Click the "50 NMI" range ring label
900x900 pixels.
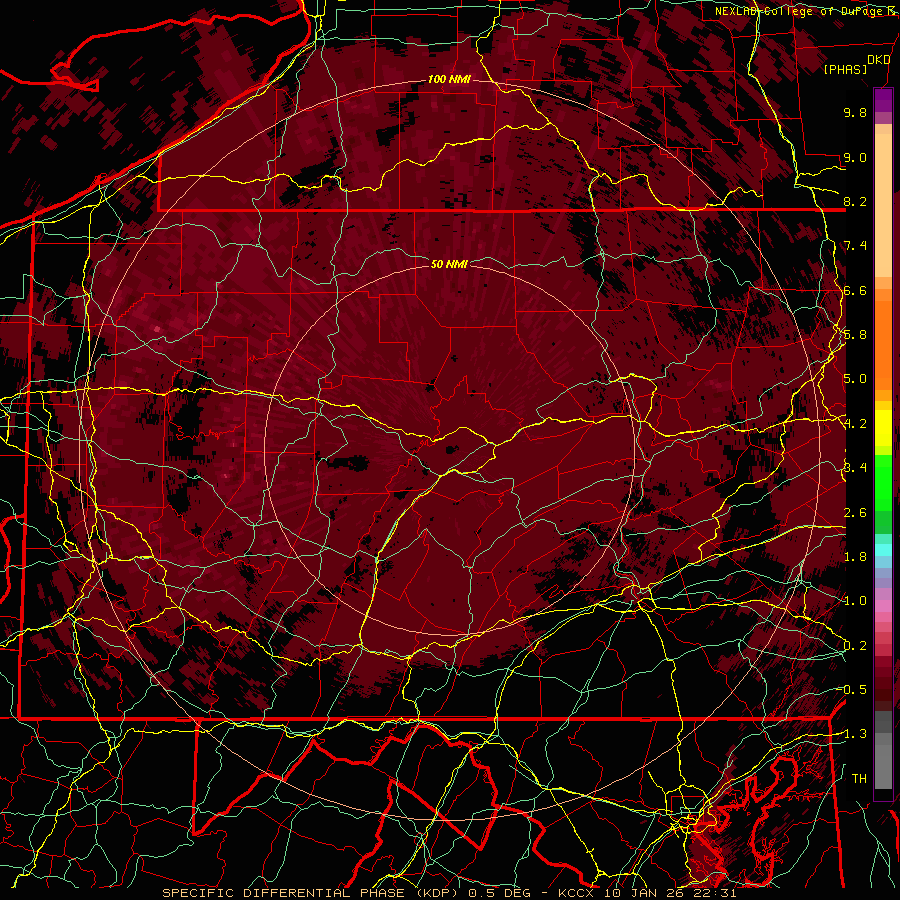[449, 264]
